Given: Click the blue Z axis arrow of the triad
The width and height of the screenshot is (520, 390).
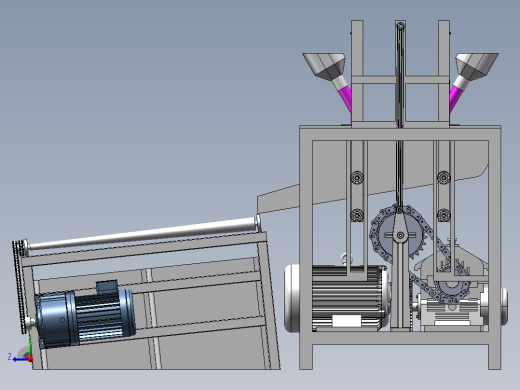Looking at the screenshot, I should pos(20,359).
